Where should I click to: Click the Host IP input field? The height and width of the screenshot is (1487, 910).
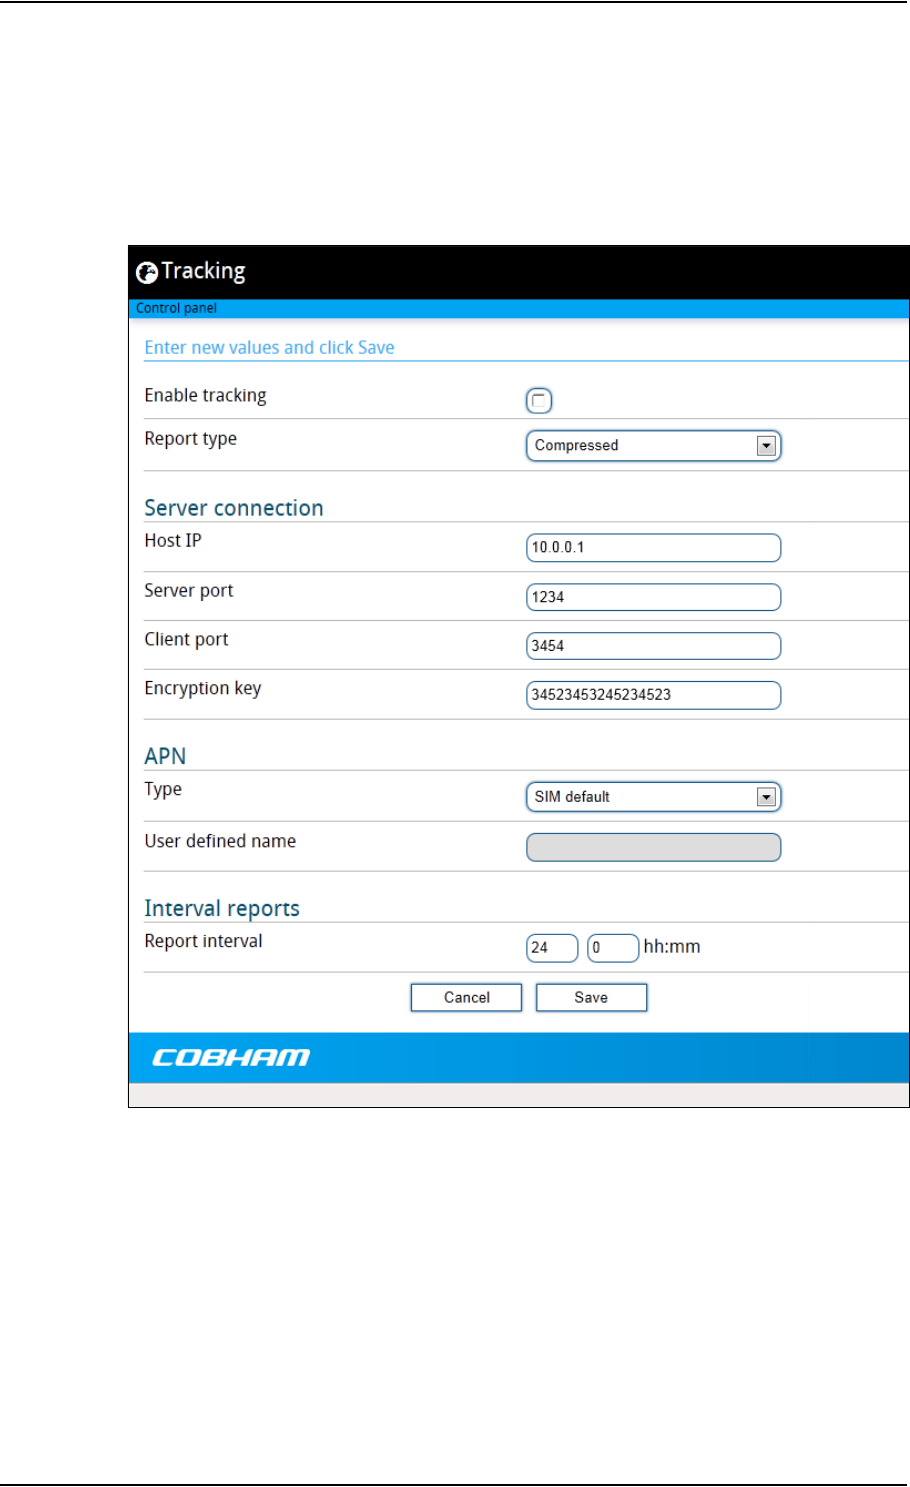pyautogui.click(x=653, y=548)
